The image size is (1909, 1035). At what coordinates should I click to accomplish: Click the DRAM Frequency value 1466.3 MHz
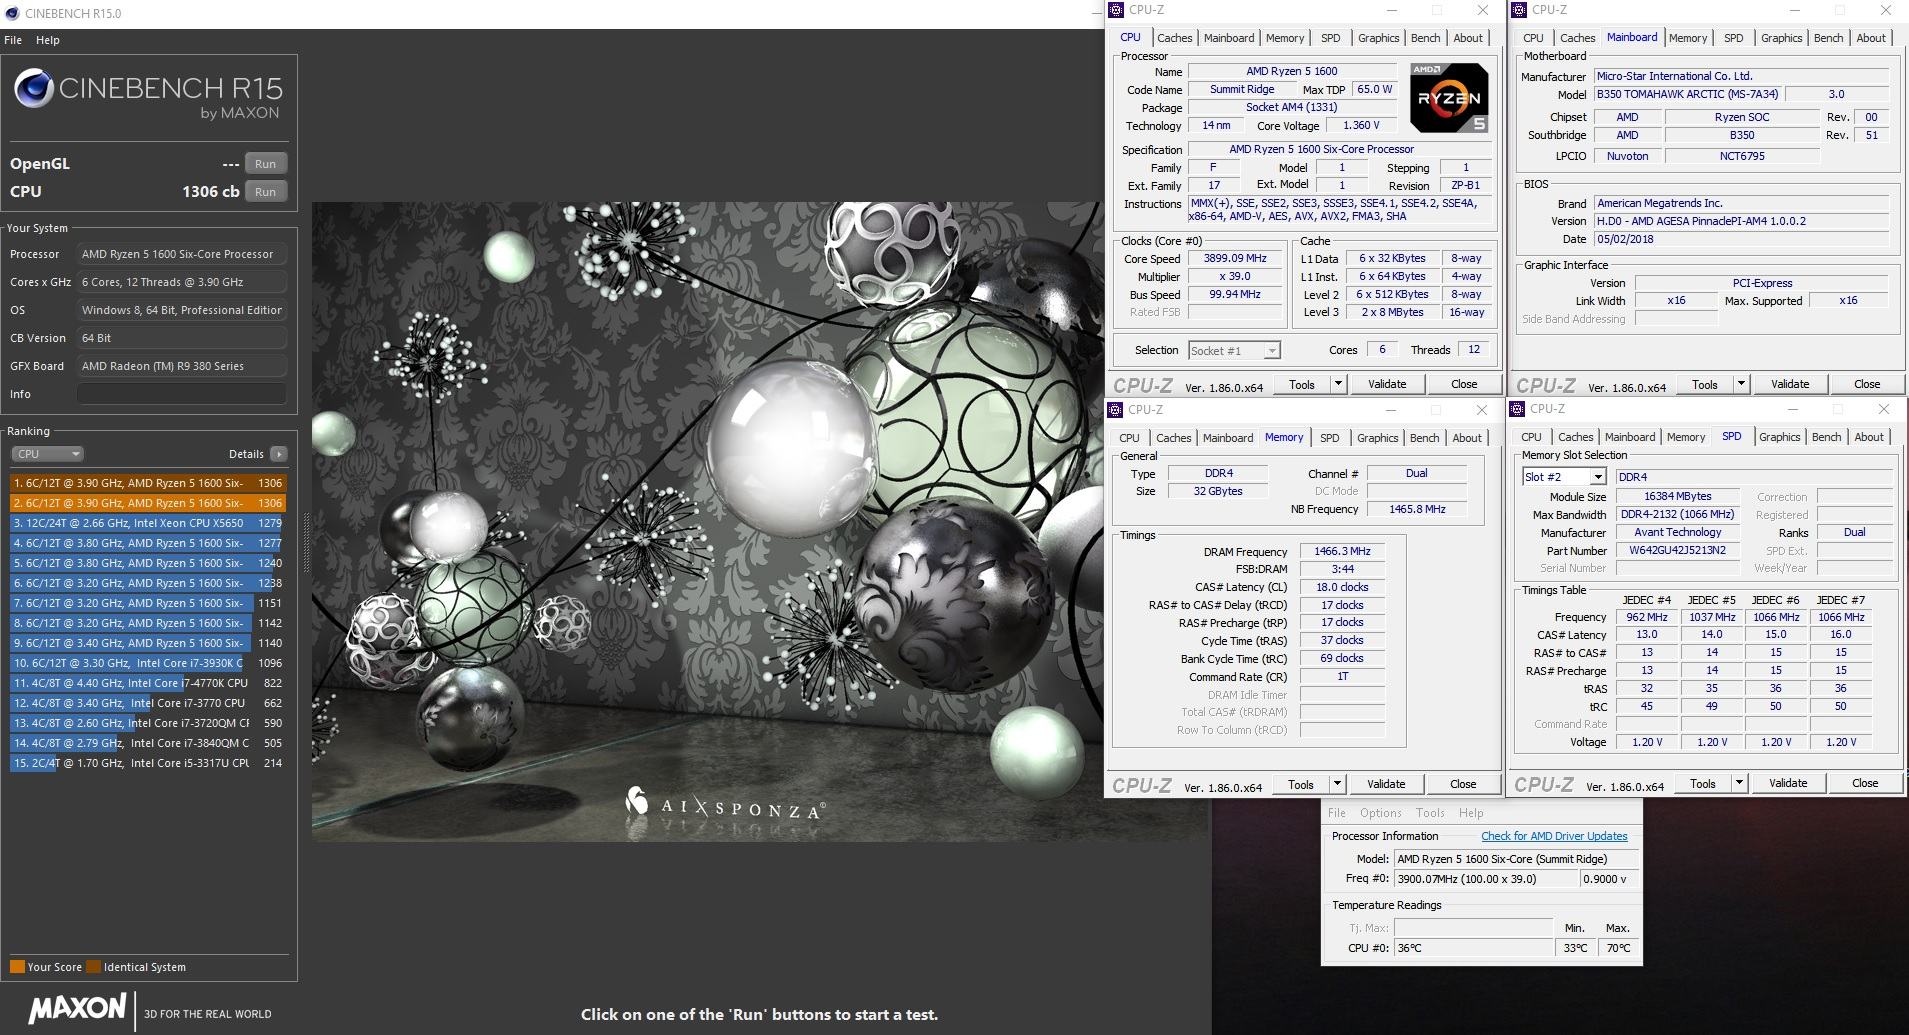click(x=1342, y=551)
